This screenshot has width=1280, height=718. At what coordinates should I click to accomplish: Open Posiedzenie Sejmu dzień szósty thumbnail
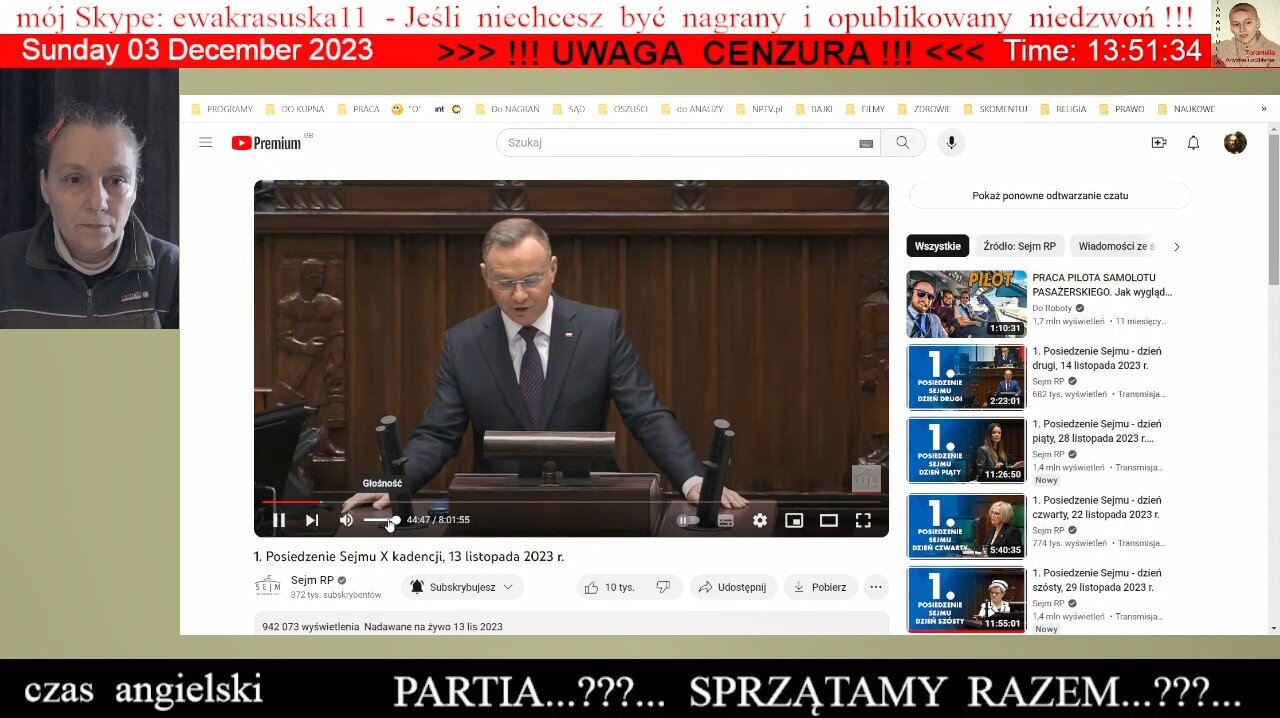click(966, 600)
